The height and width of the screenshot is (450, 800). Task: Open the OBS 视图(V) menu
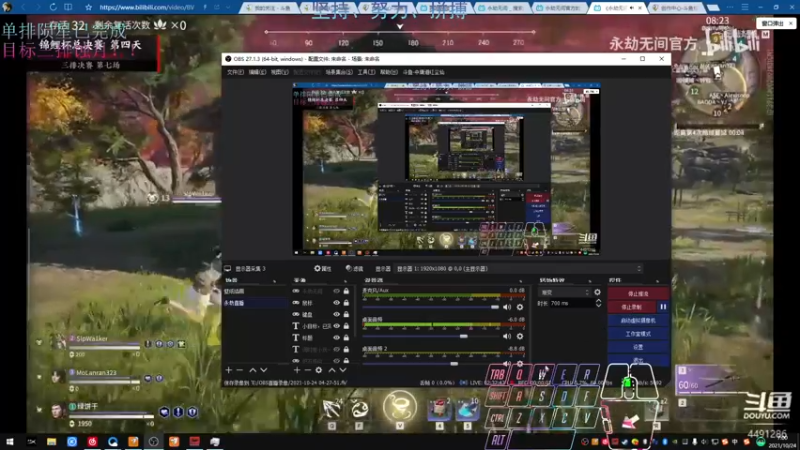click(x=280, y=72)
